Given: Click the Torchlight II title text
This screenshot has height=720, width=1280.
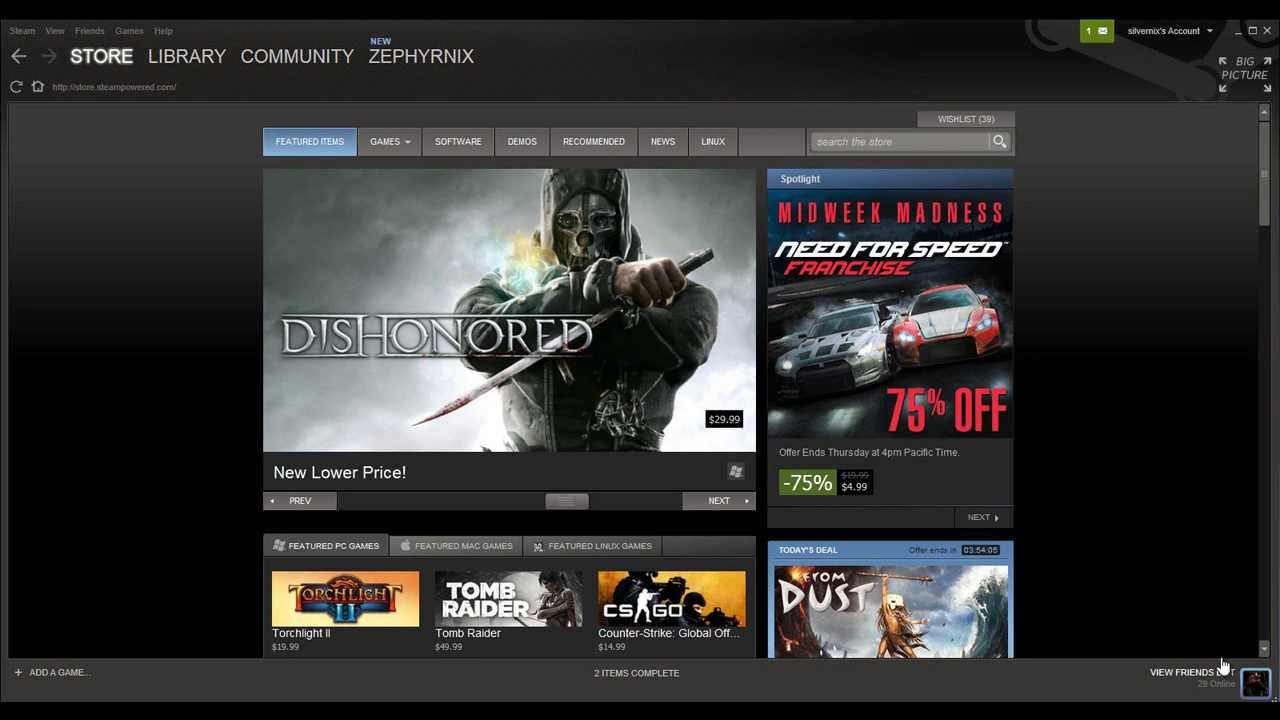Looking at the screenshot, I should pyautogui.click(x=301, y=633).
